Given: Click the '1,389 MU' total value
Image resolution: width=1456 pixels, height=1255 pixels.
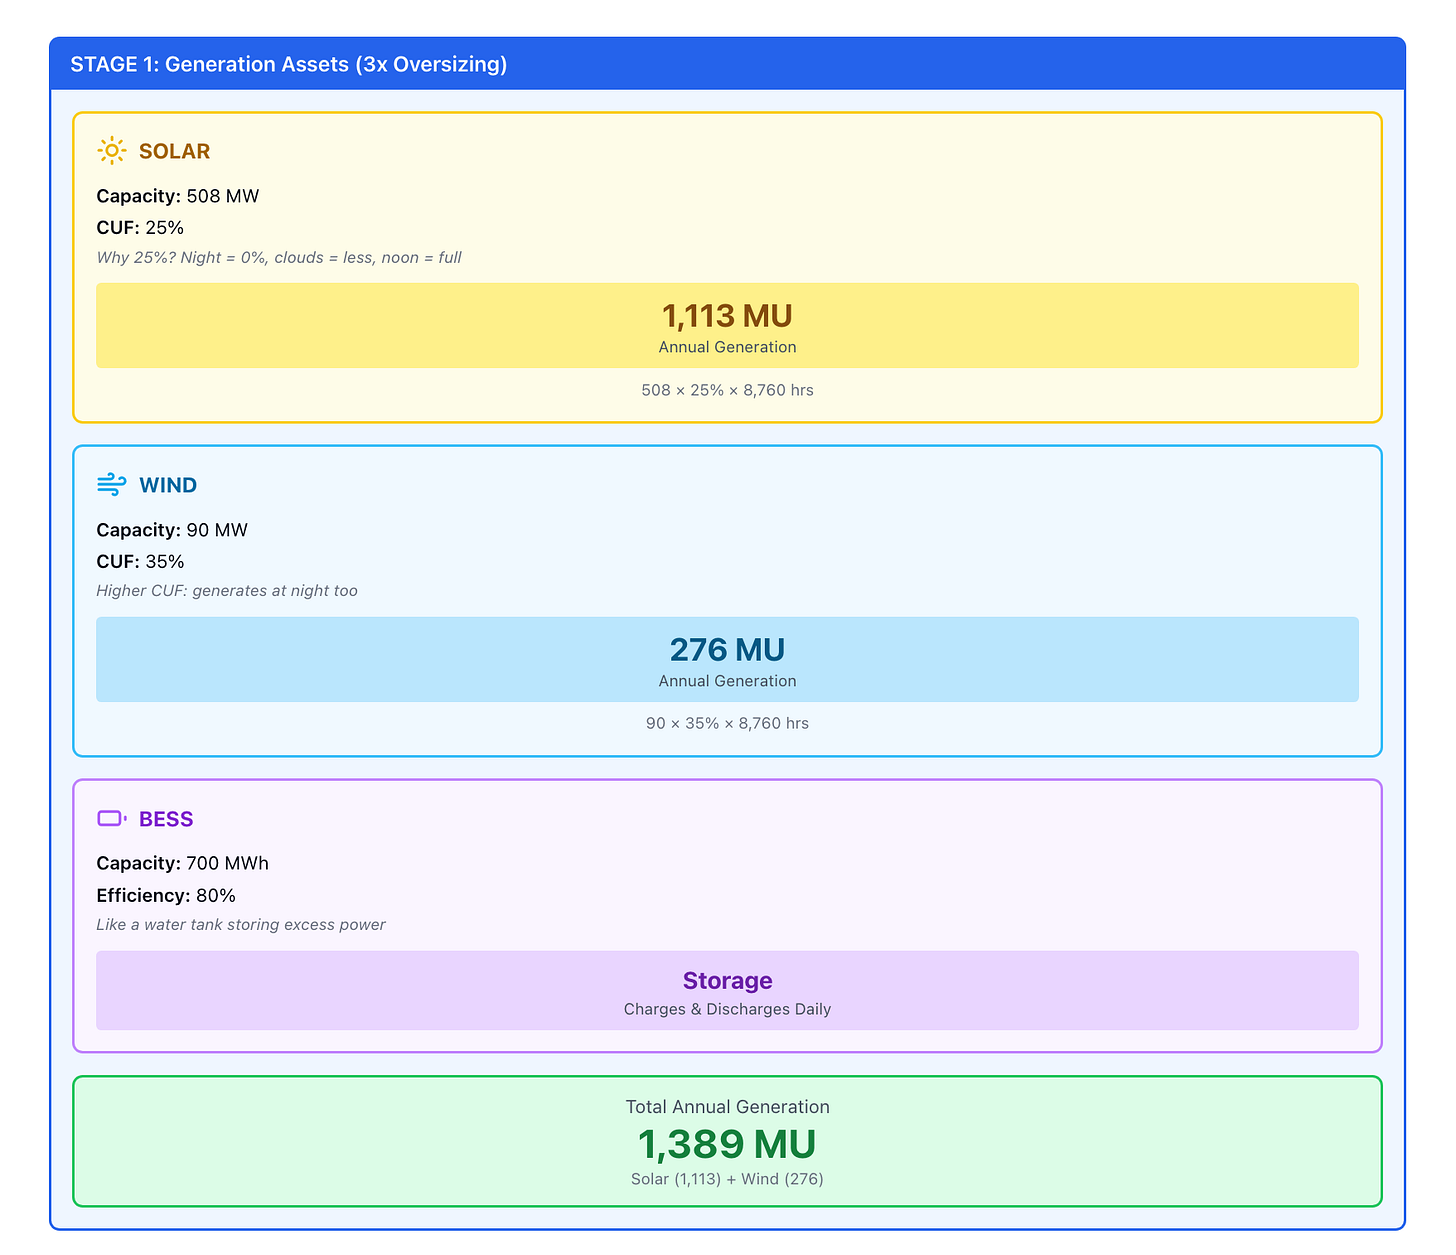Looking at the screenshot, I should [727, 1144].
